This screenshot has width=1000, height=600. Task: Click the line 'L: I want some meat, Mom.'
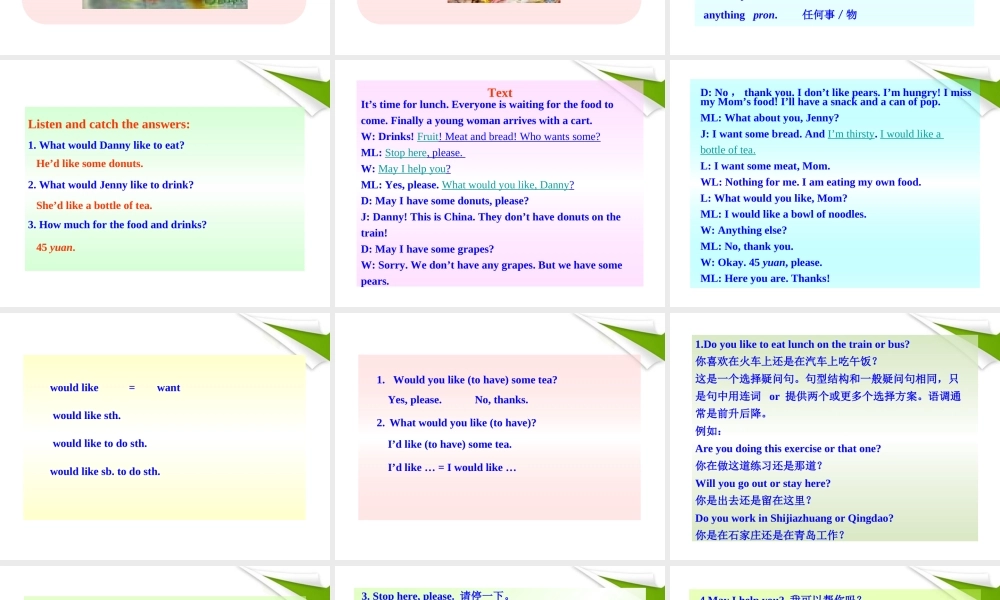click(765, 166)
